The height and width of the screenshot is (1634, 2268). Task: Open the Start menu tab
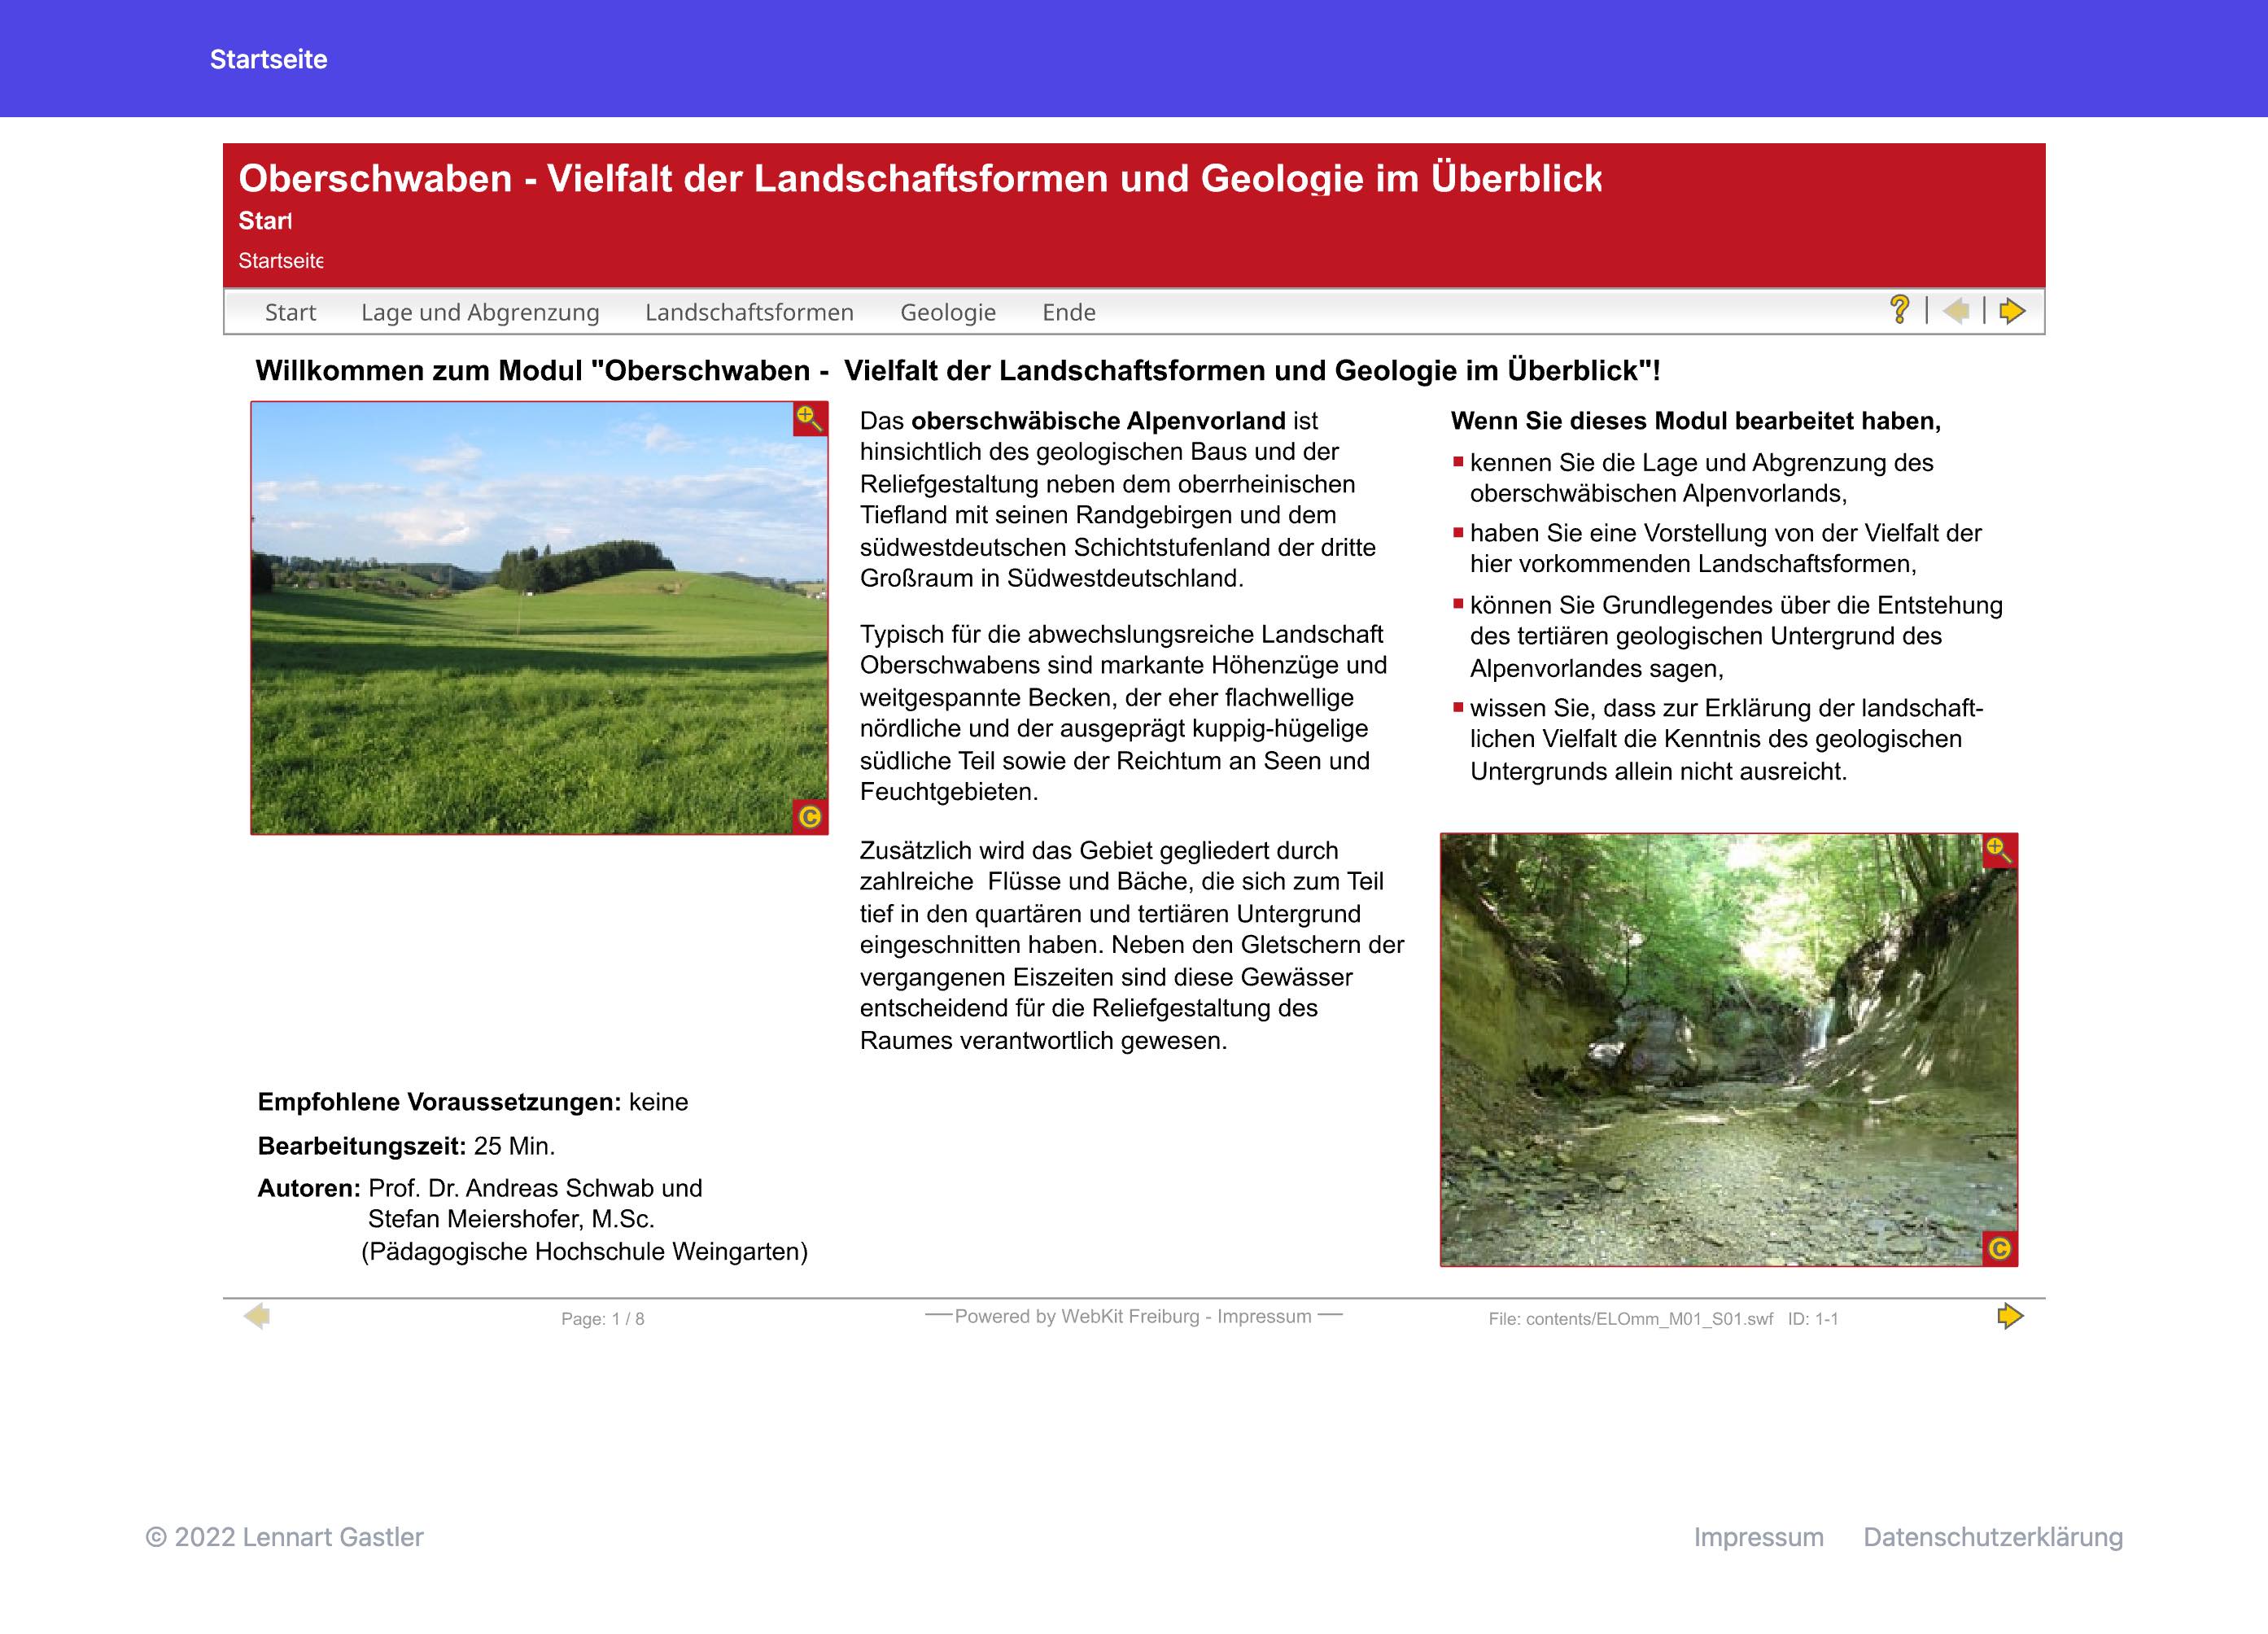tap(290, 313)
